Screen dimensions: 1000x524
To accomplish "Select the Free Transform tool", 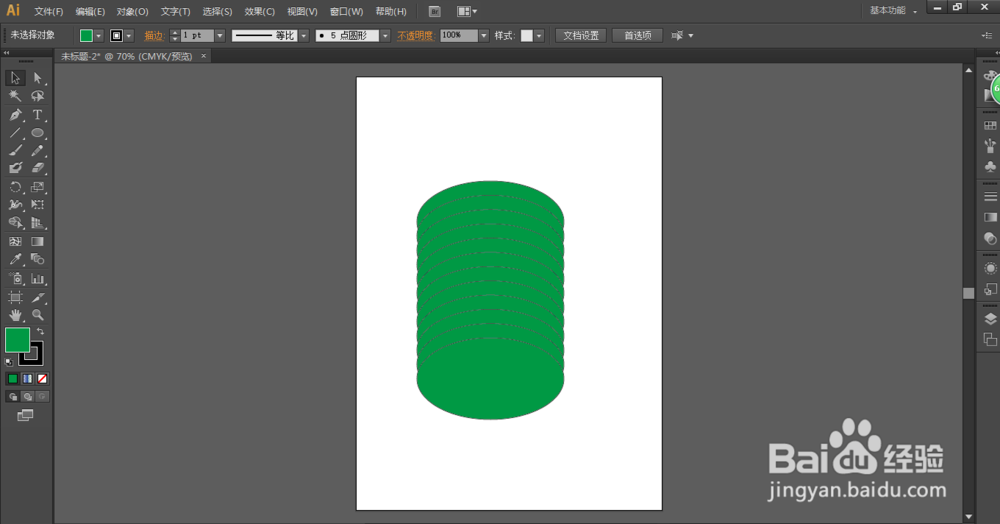I will coord(38,205).
